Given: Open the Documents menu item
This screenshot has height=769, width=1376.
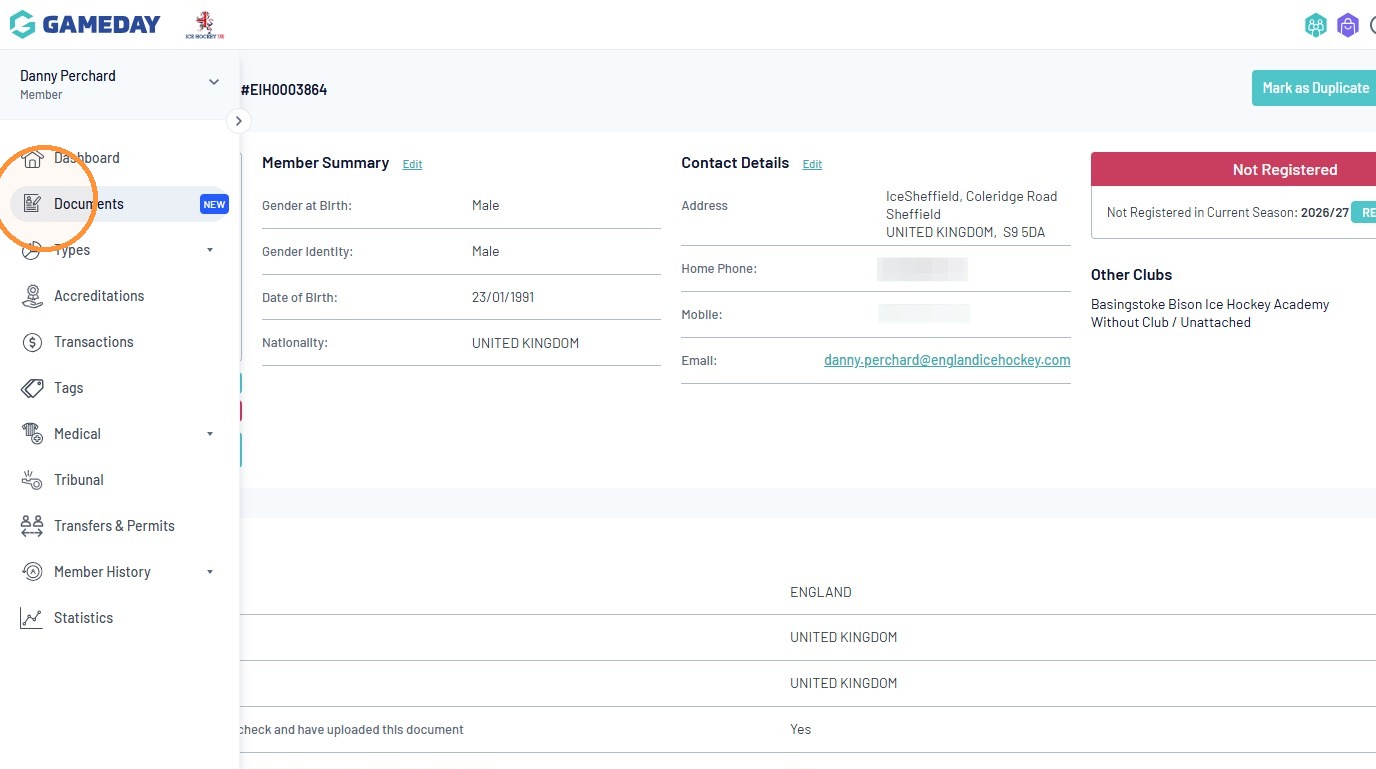Looking at the screenshot, I should [x=120, y=204].
